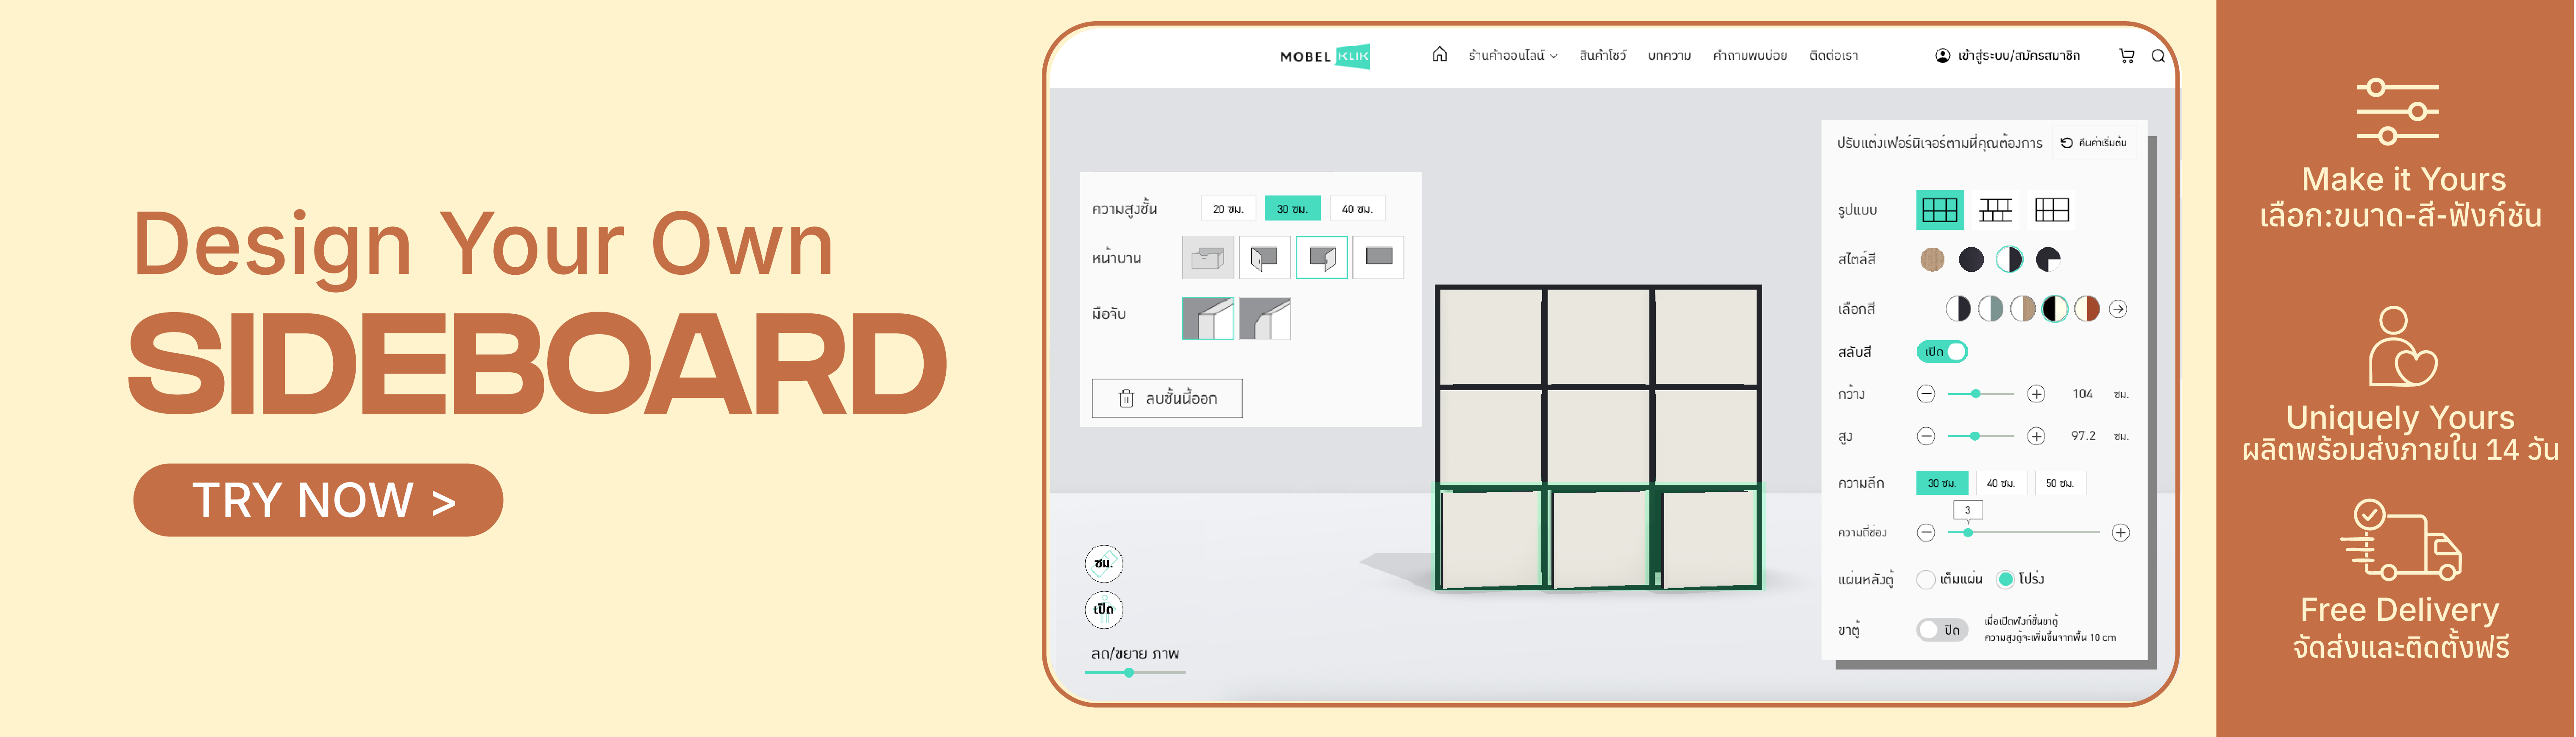Decrease compartment frequency (ความถี่ช่อง) with minus
This screenshot has width=2576, height=737.
point(1926,532)
